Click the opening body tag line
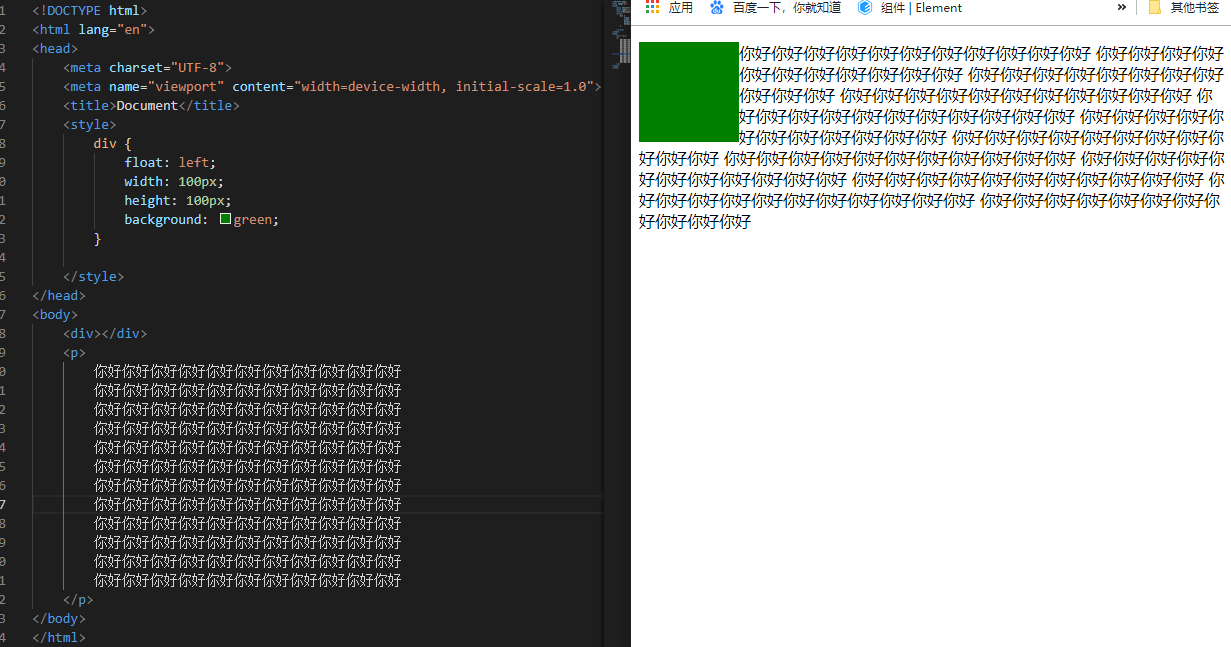The height and width of the screenshot is (647, 1231). coord(55,314)
